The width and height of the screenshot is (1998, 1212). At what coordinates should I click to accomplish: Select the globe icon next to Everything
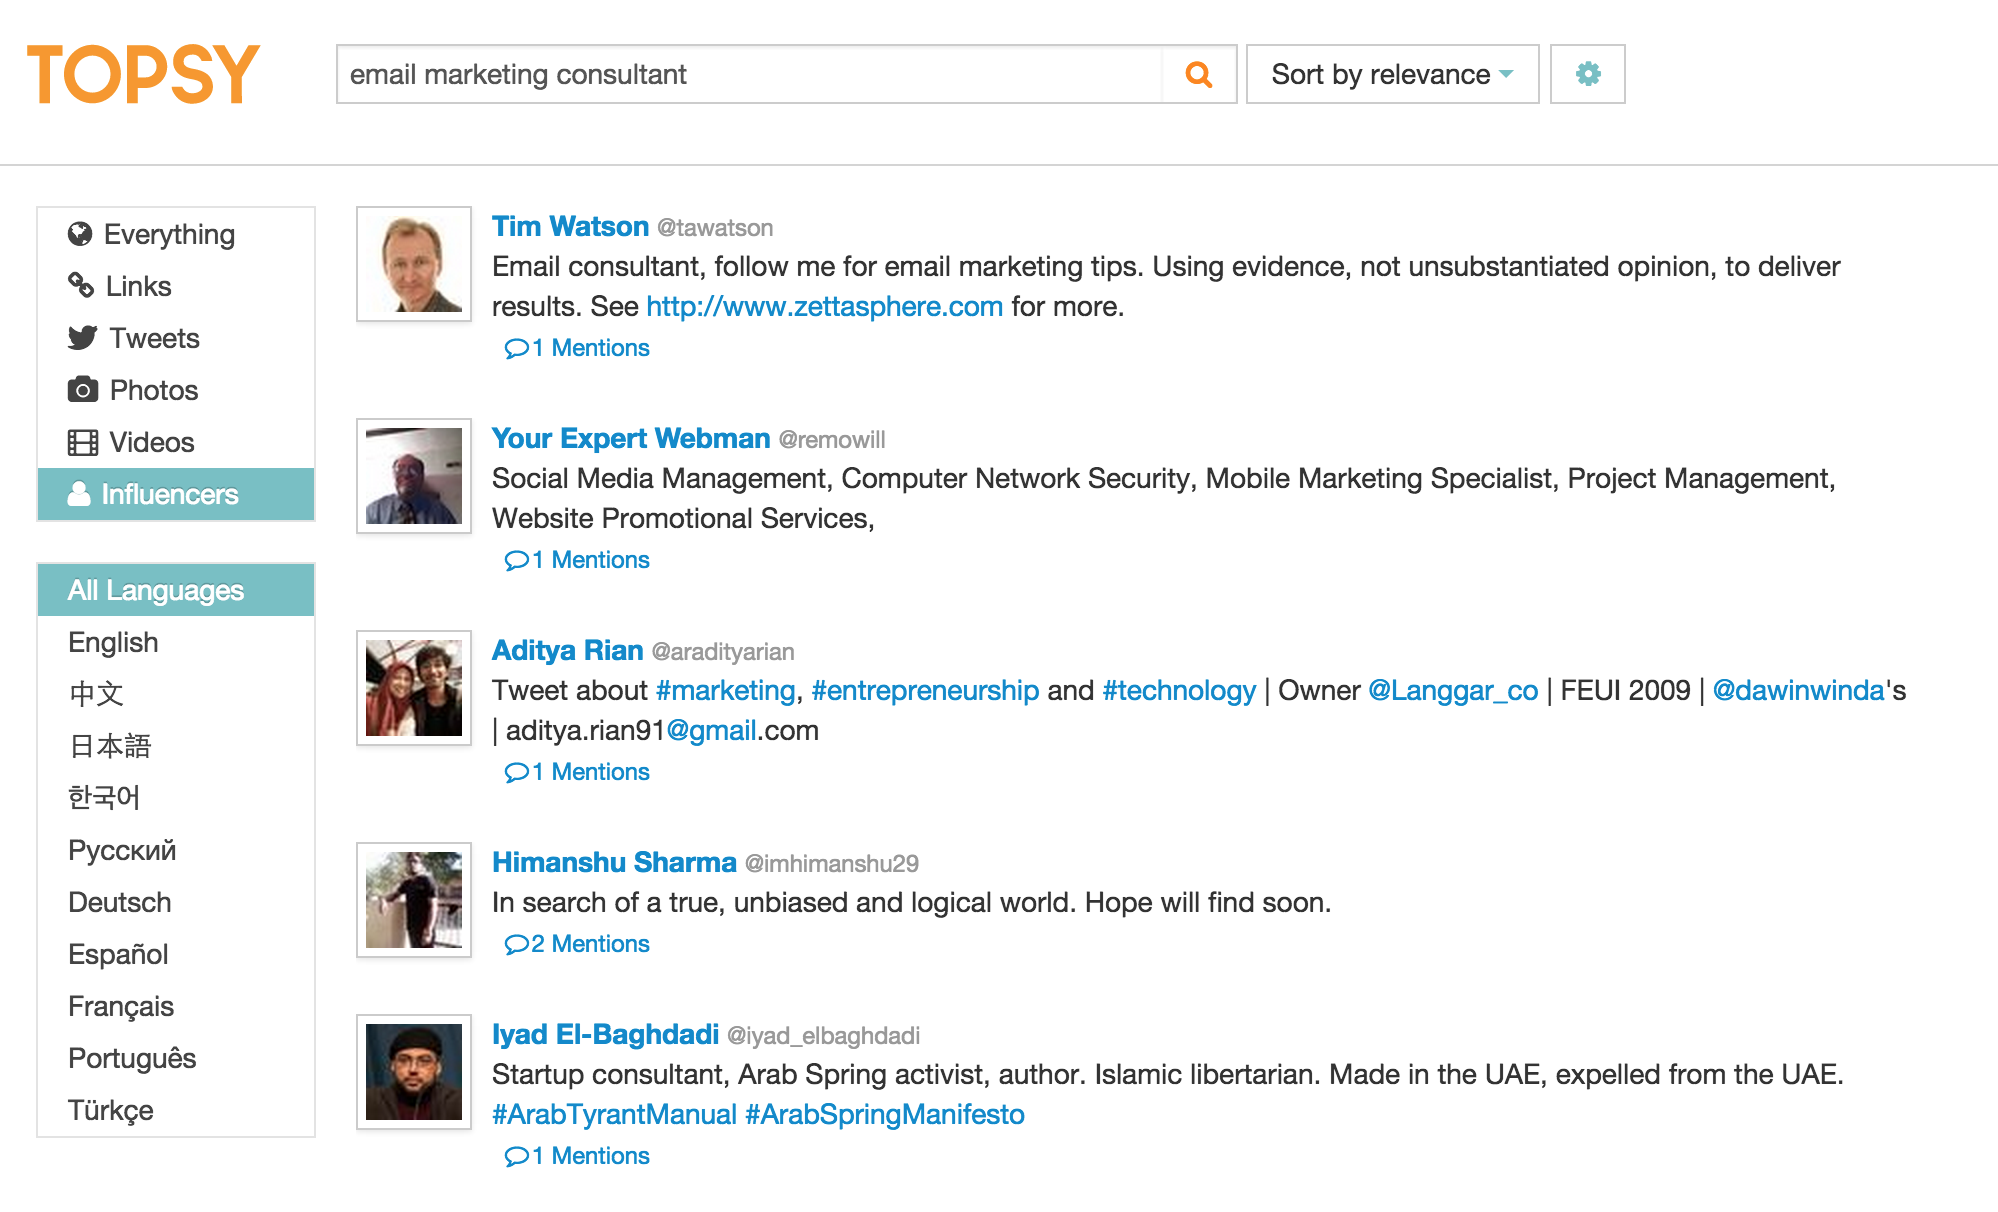tap(80, 233)
